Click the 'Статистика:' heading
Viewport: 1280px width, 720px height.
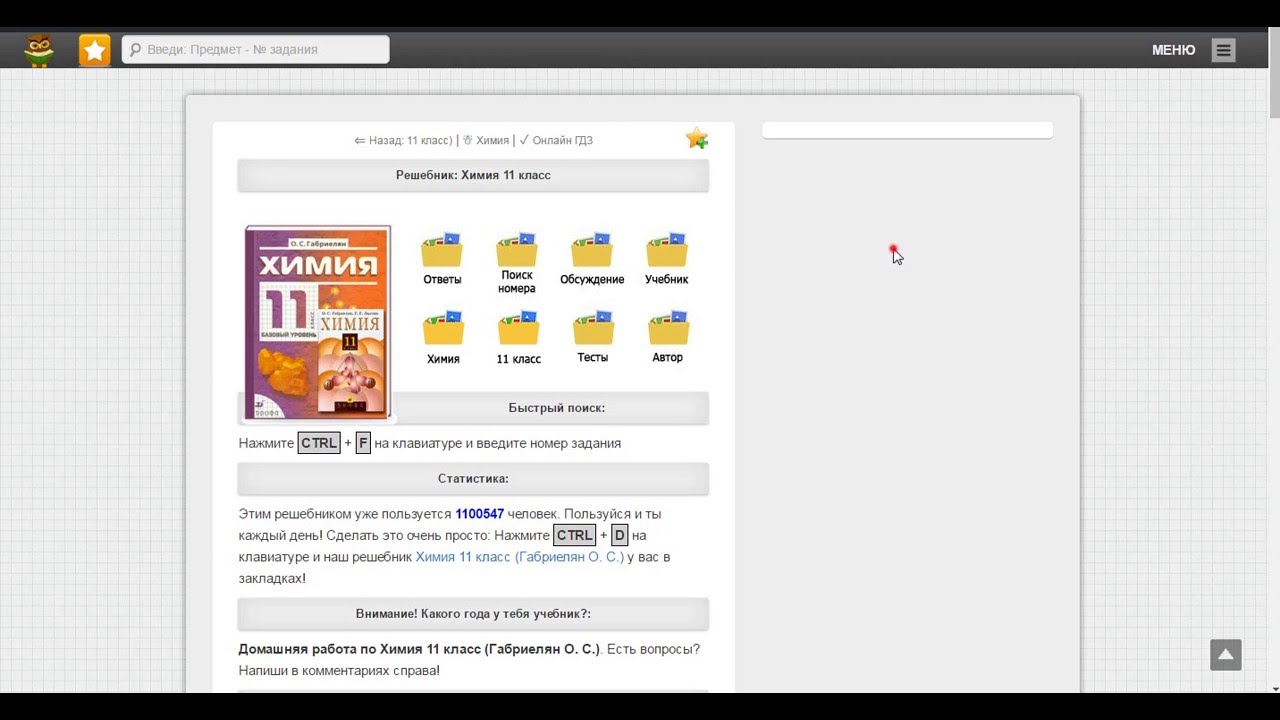(473, 479)
